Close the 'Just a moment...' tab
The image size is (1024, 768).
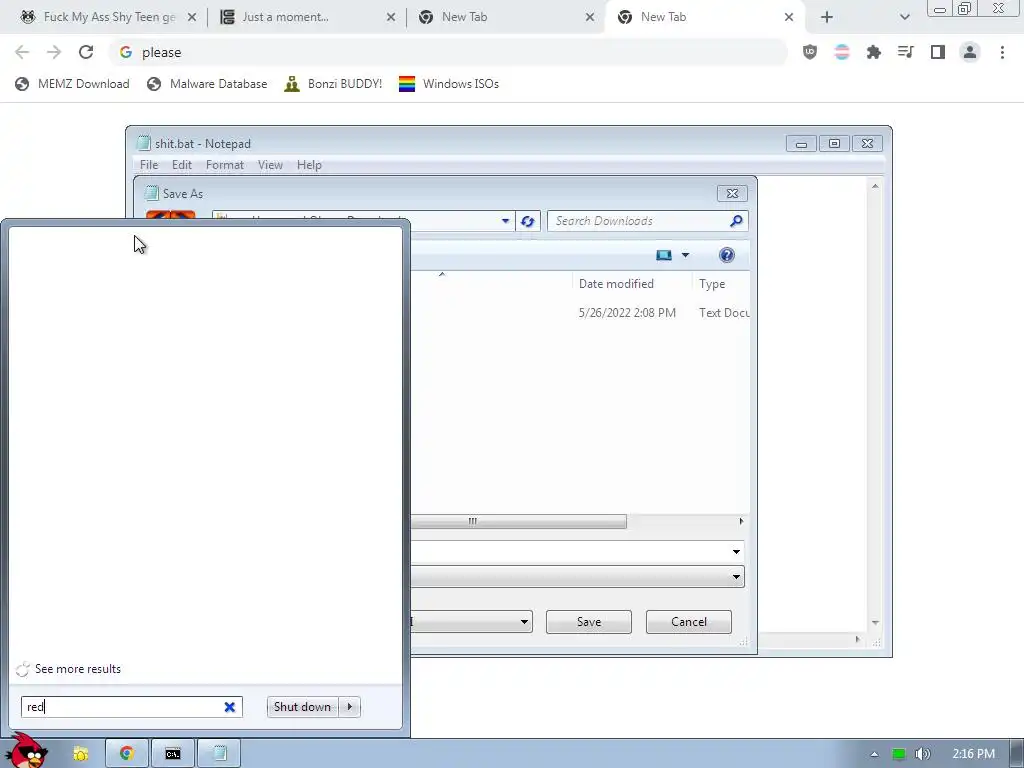click(391, 17)
